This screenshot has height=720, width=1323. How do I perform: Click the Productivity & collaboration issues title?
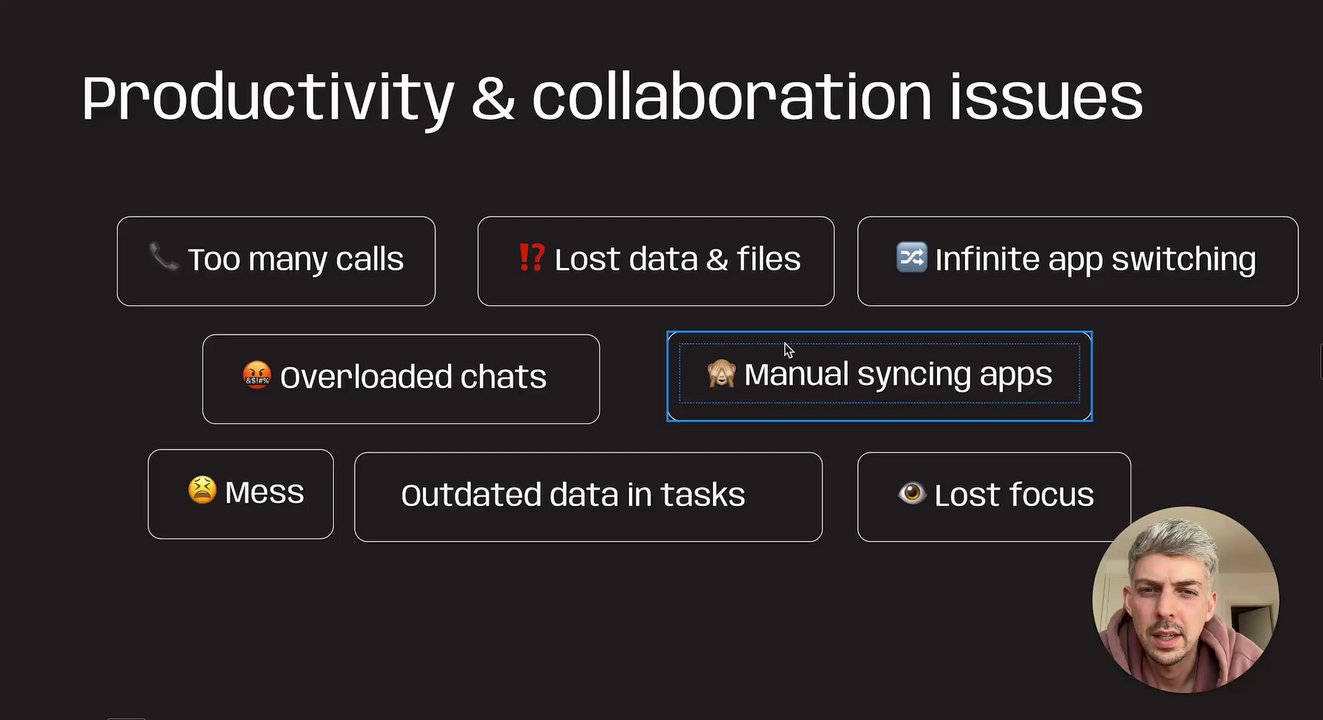(612, 98)
